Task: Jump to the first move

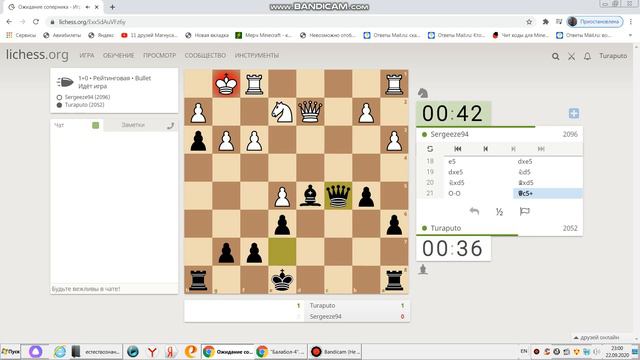Action: (x=458, y=149)
